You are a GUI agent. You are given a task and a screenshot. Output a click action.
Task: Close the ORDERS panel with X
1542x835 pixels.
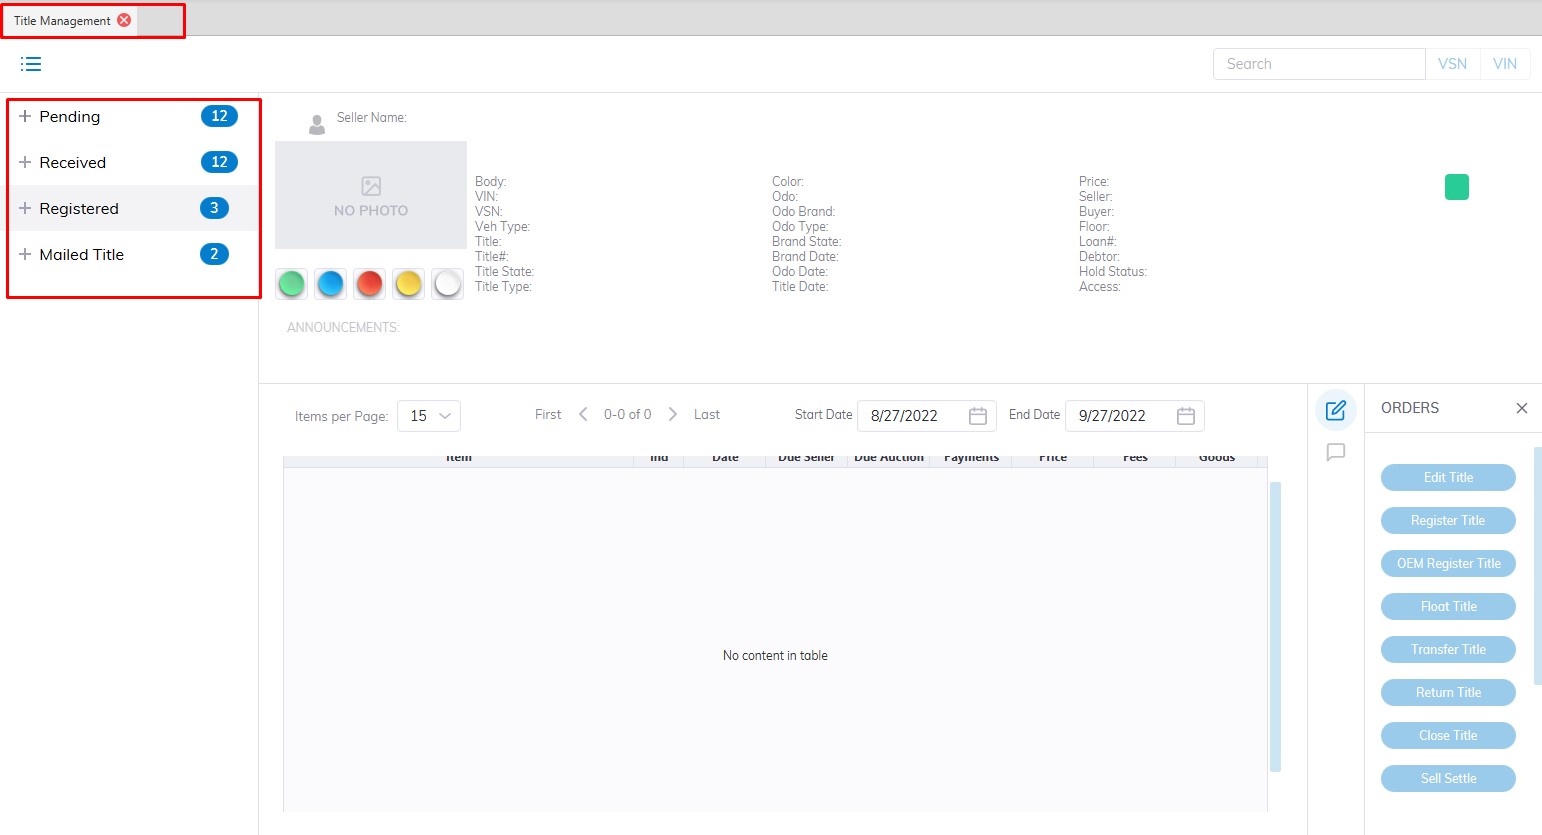1521,408
